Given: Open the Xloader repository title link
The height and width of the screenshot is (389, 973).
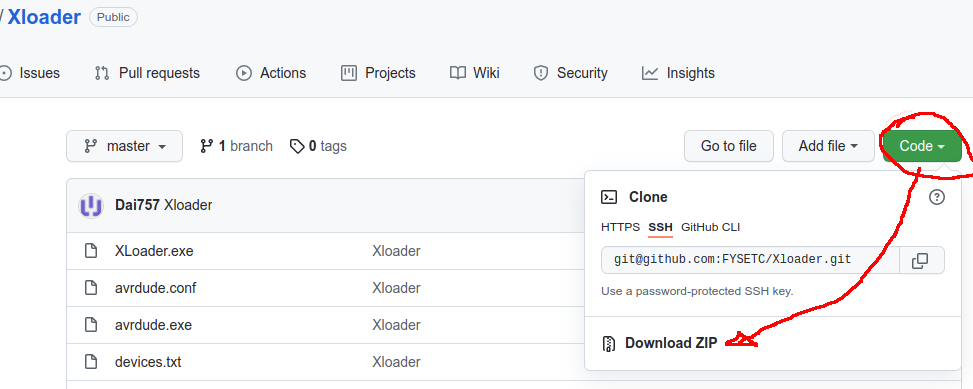Looking at the screenshot, I should (43, 17).
